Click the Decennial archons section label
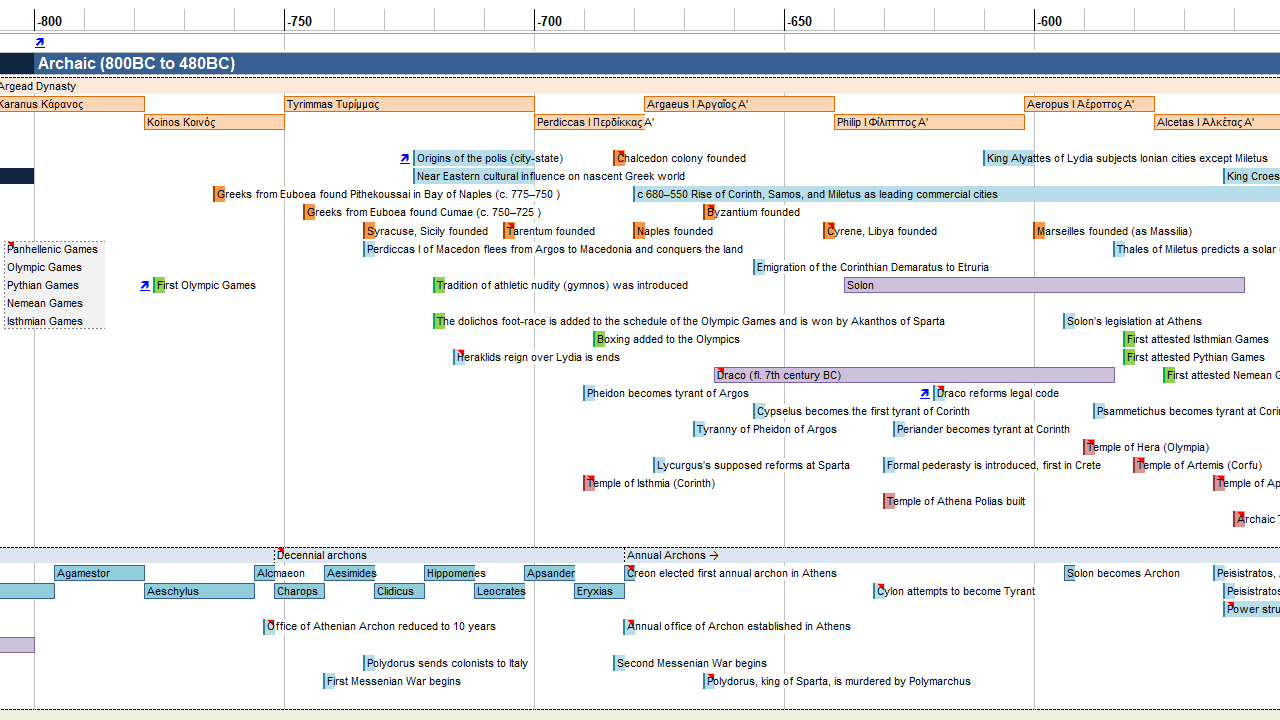 click(321, 556)
